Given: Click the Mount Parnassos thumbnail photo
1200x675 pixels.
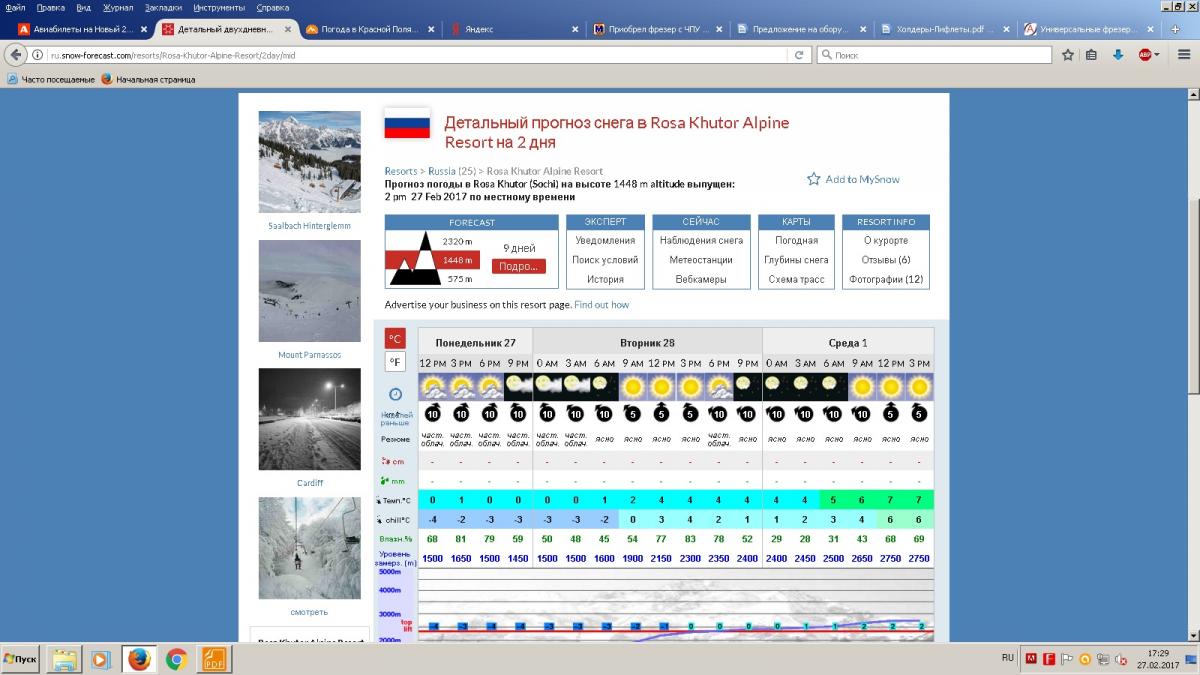Looking at the screenshot, I should pos(309,290).
